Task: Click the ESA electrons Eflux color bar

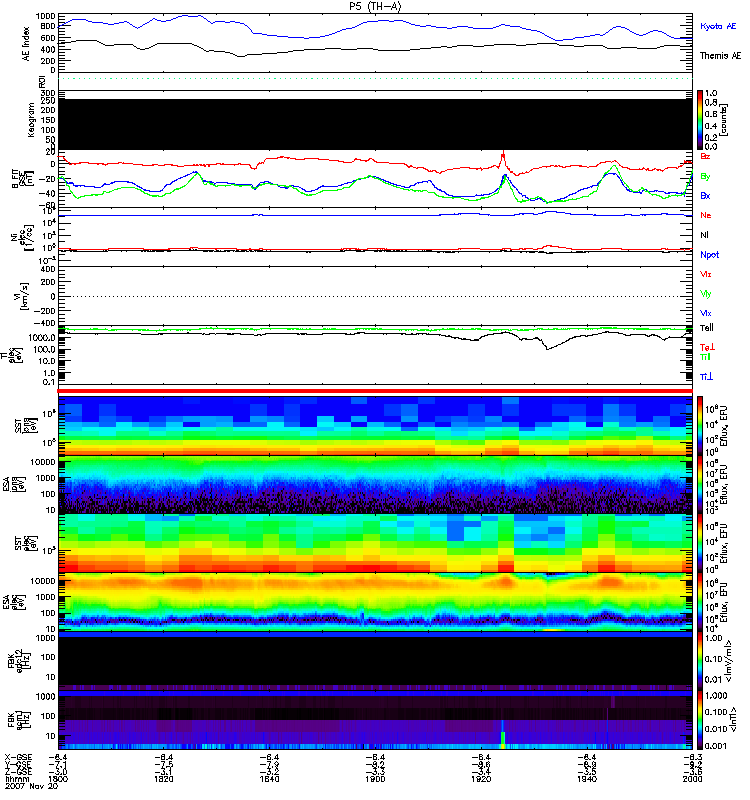Action: [700, 602]
